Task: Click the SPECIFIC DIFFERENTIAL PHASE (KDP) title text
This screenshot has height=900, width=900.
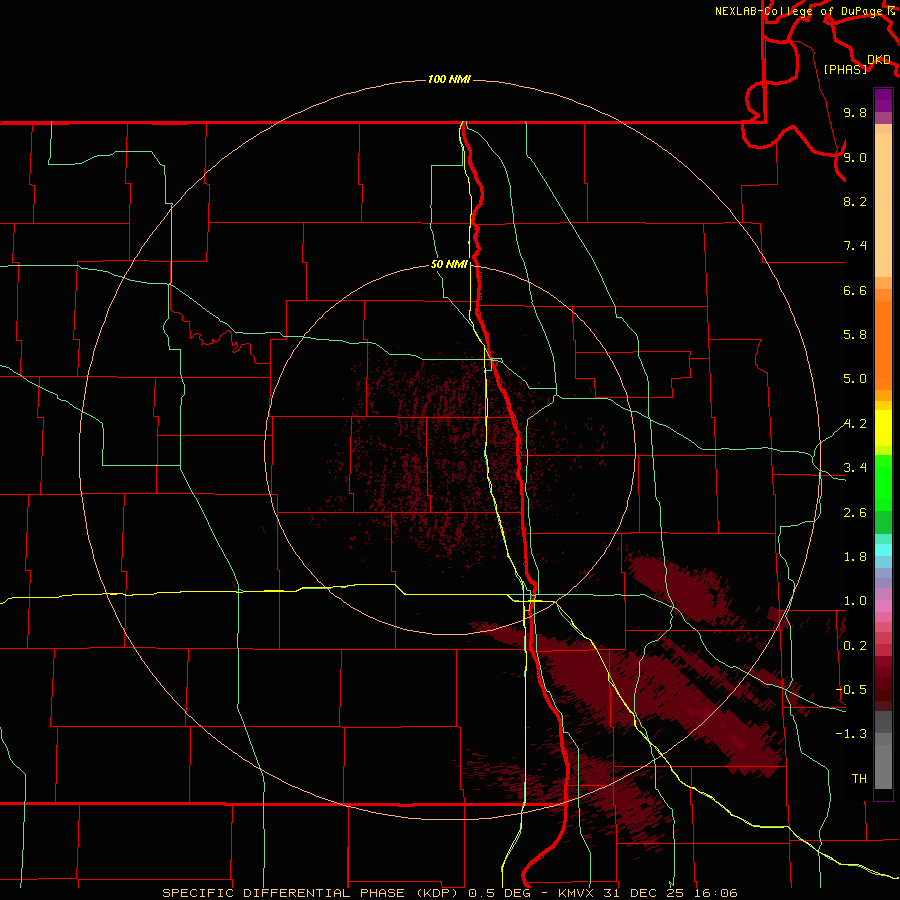Action: pos(310,893)
